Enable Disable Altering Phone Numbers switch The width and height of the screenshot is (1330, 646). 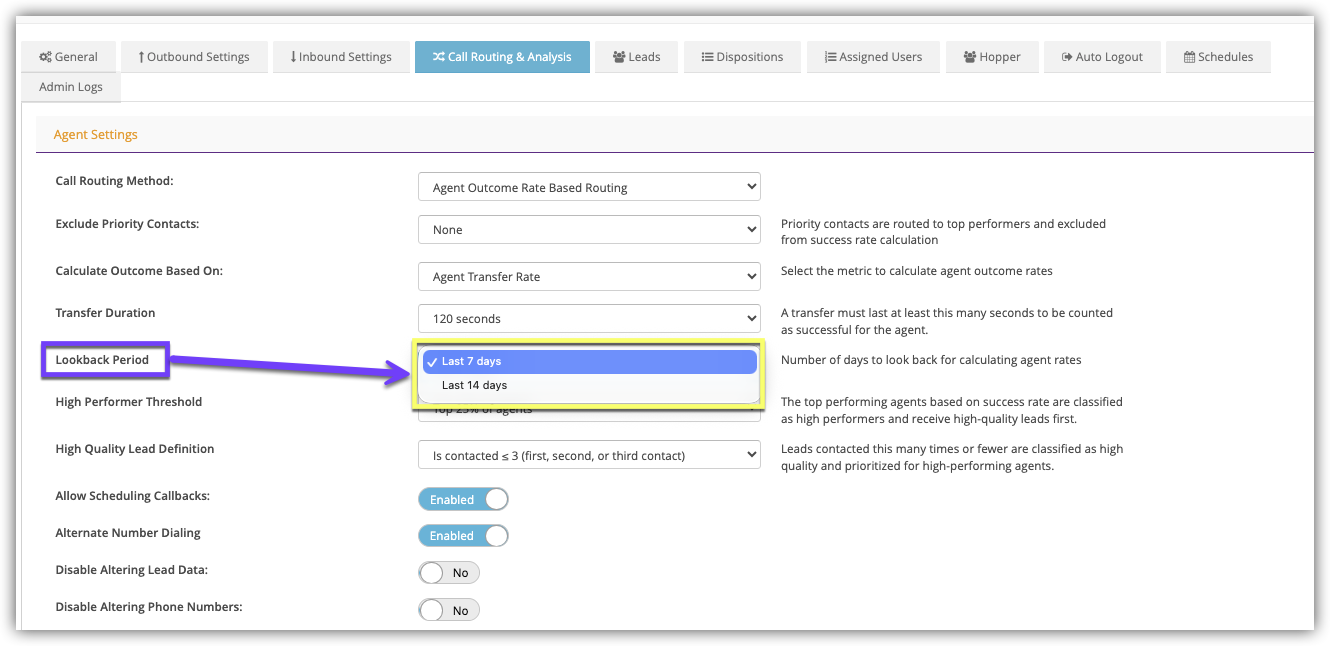[449, 610]
